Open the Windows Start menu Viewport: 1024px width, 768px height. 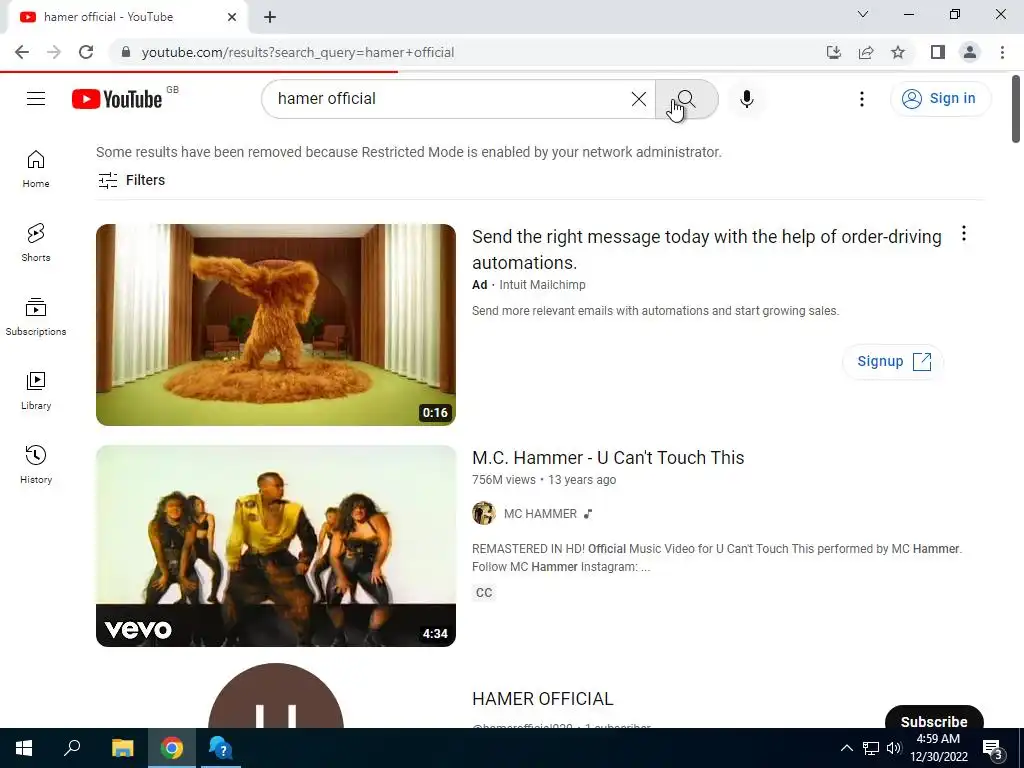click(x=24, y=748)
